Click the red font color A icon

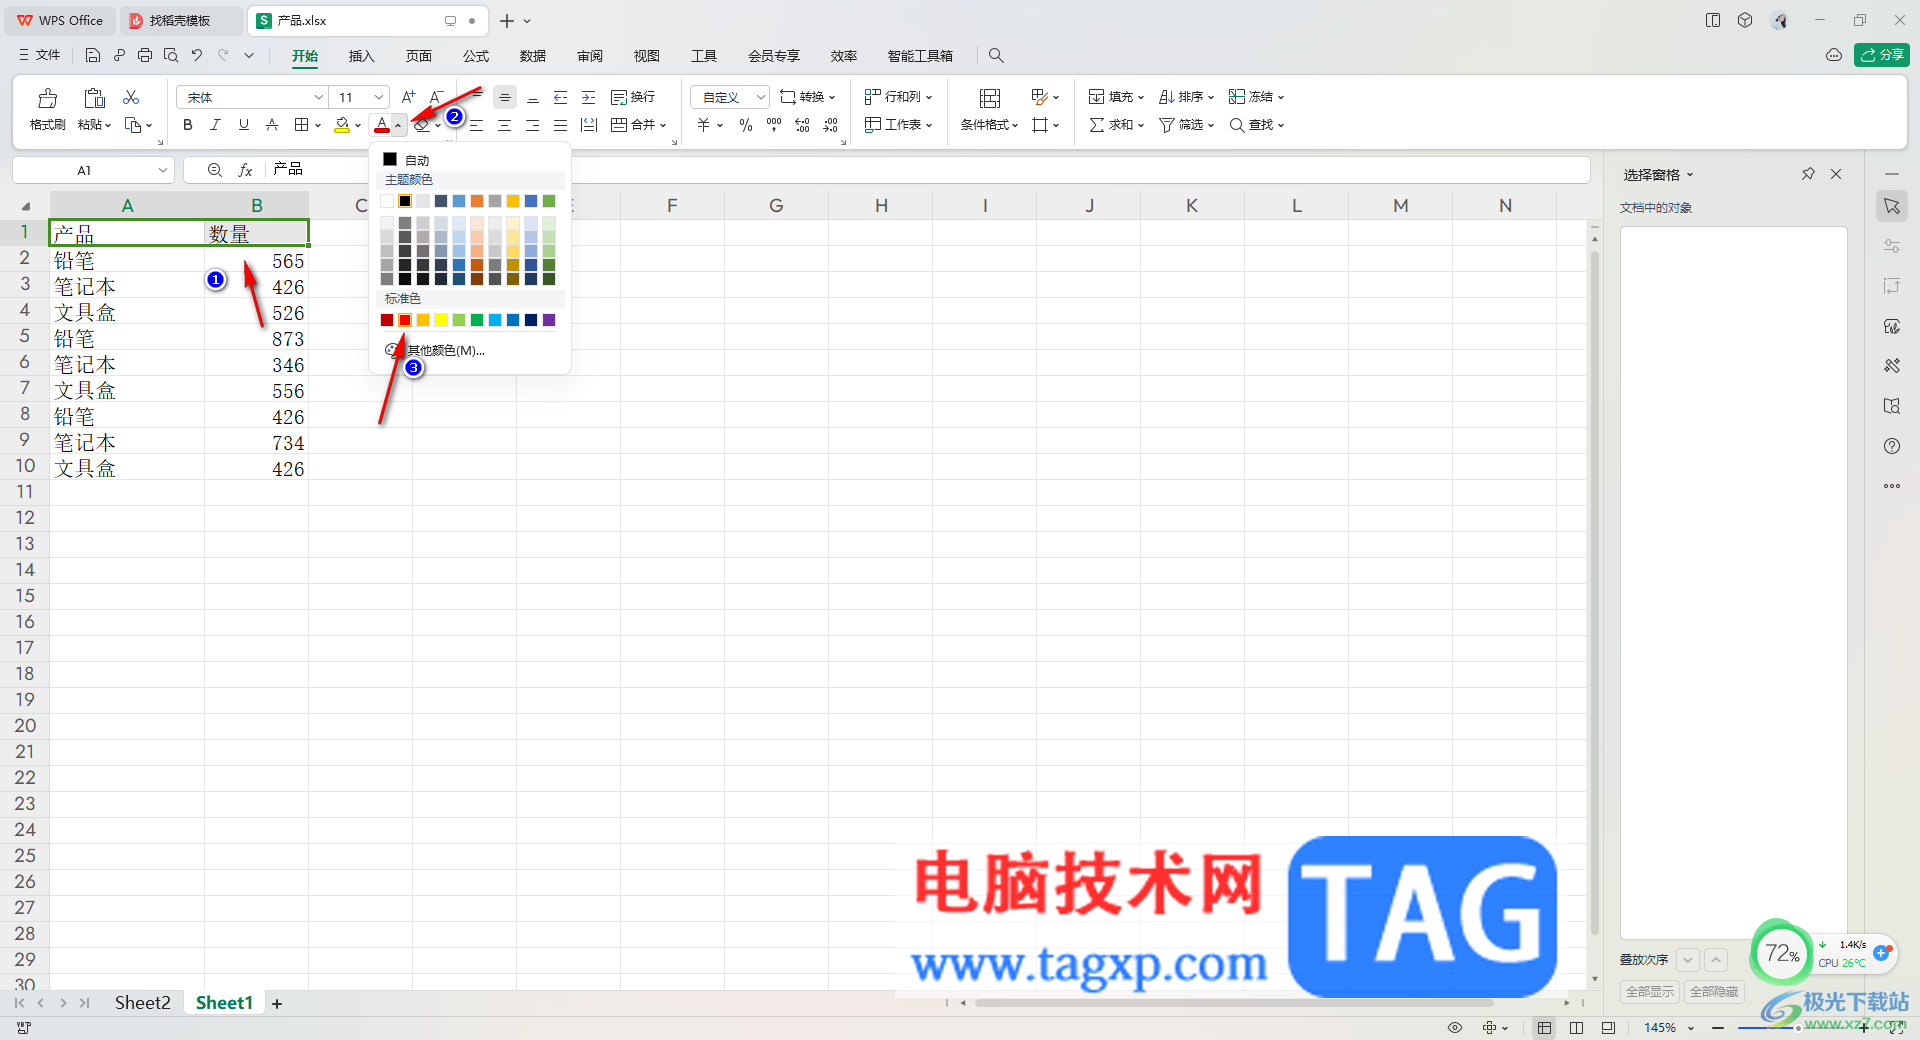(382, 125)
